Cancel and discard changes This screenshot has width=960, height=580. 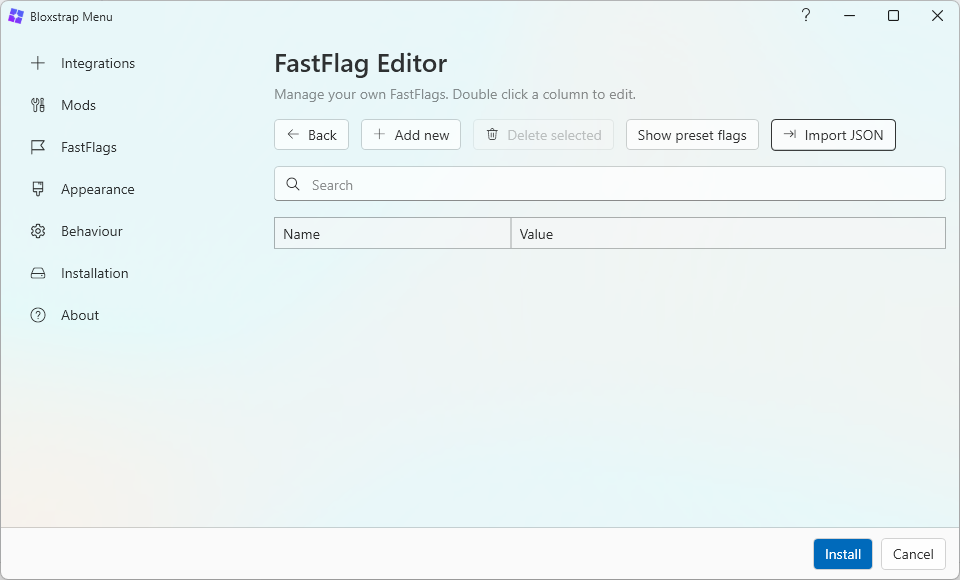[913, 554]
